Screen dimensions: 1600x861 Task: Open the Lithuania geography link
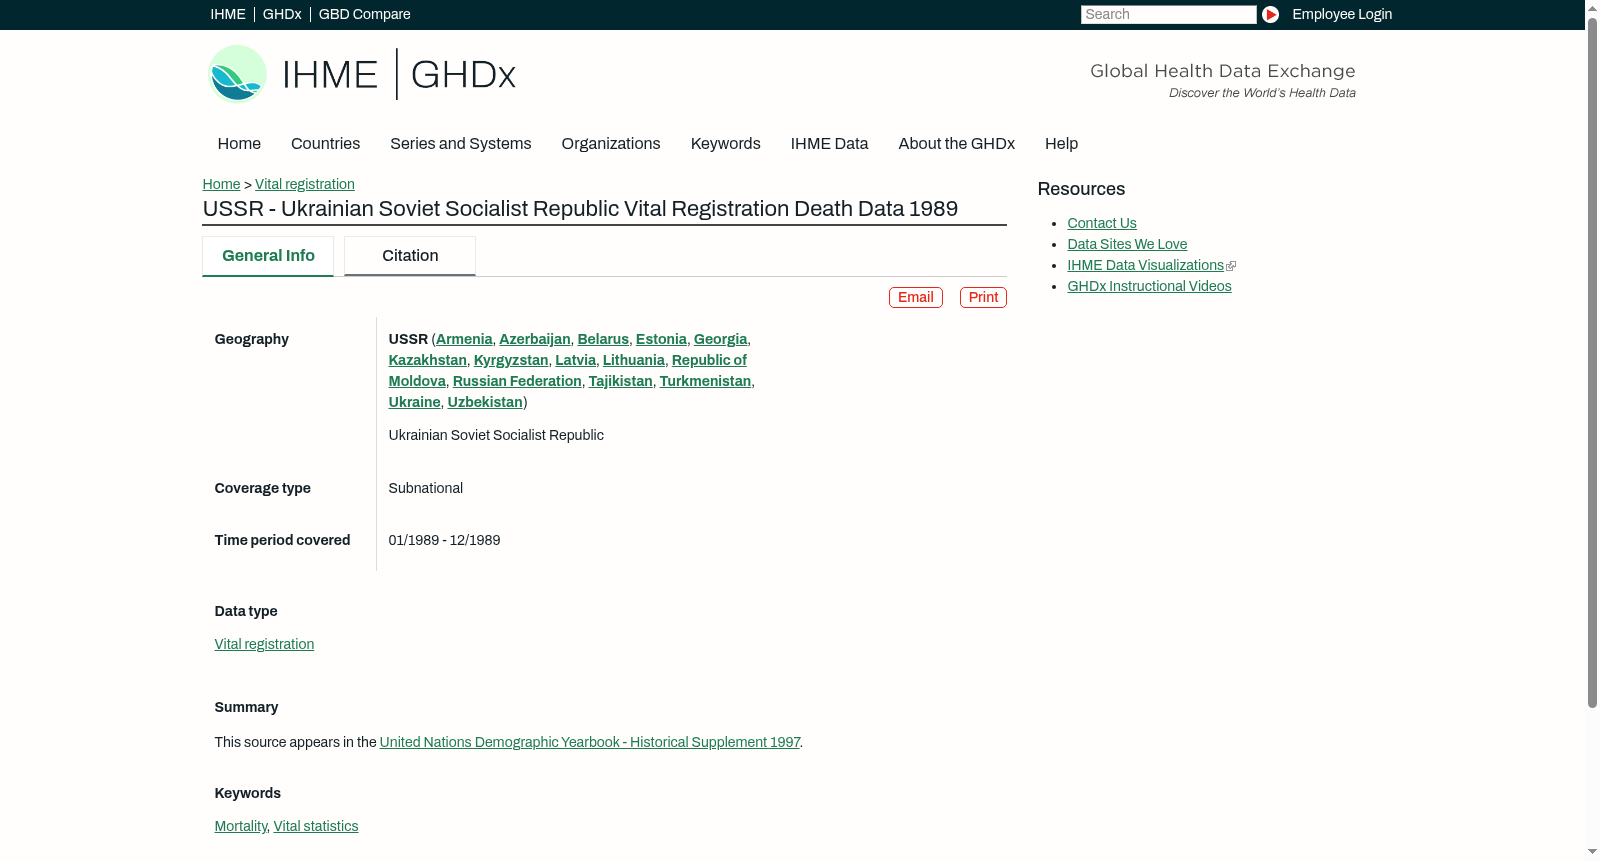634,360
